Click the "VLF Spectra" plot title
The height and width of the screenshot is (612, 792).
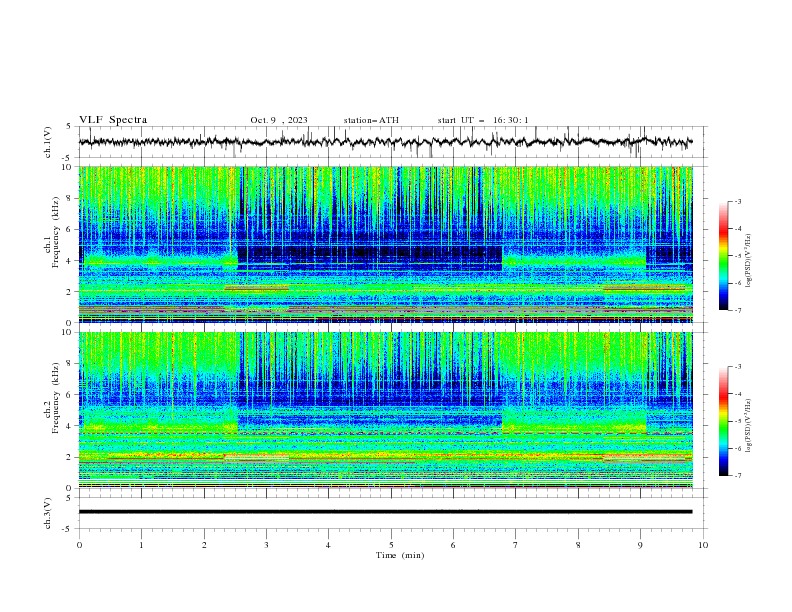coord(113,120)
